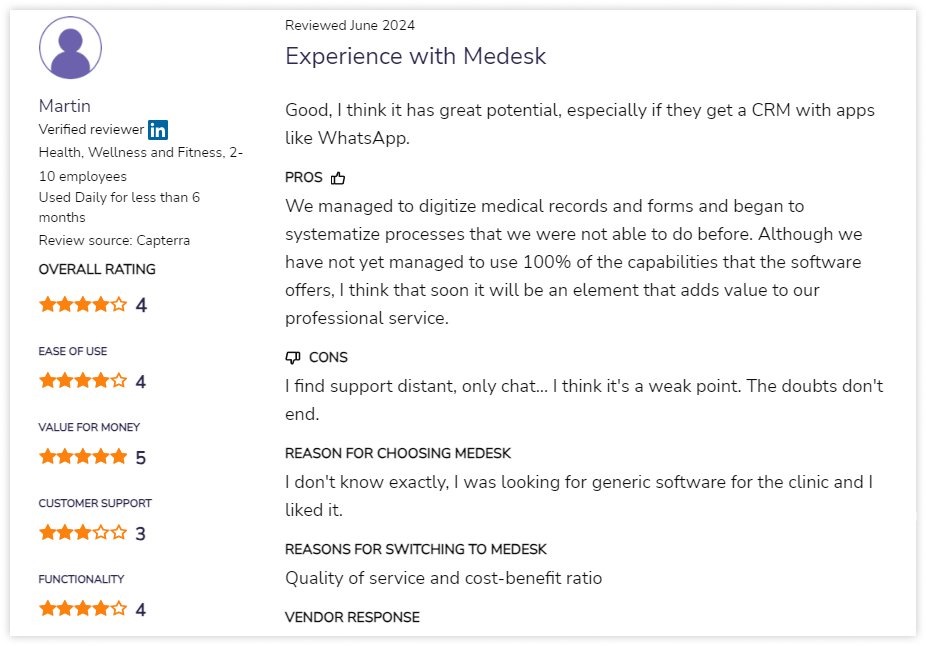Click the VENDOR RESPONSE heading
The image size is (926, 646).
tap(352, 617)
